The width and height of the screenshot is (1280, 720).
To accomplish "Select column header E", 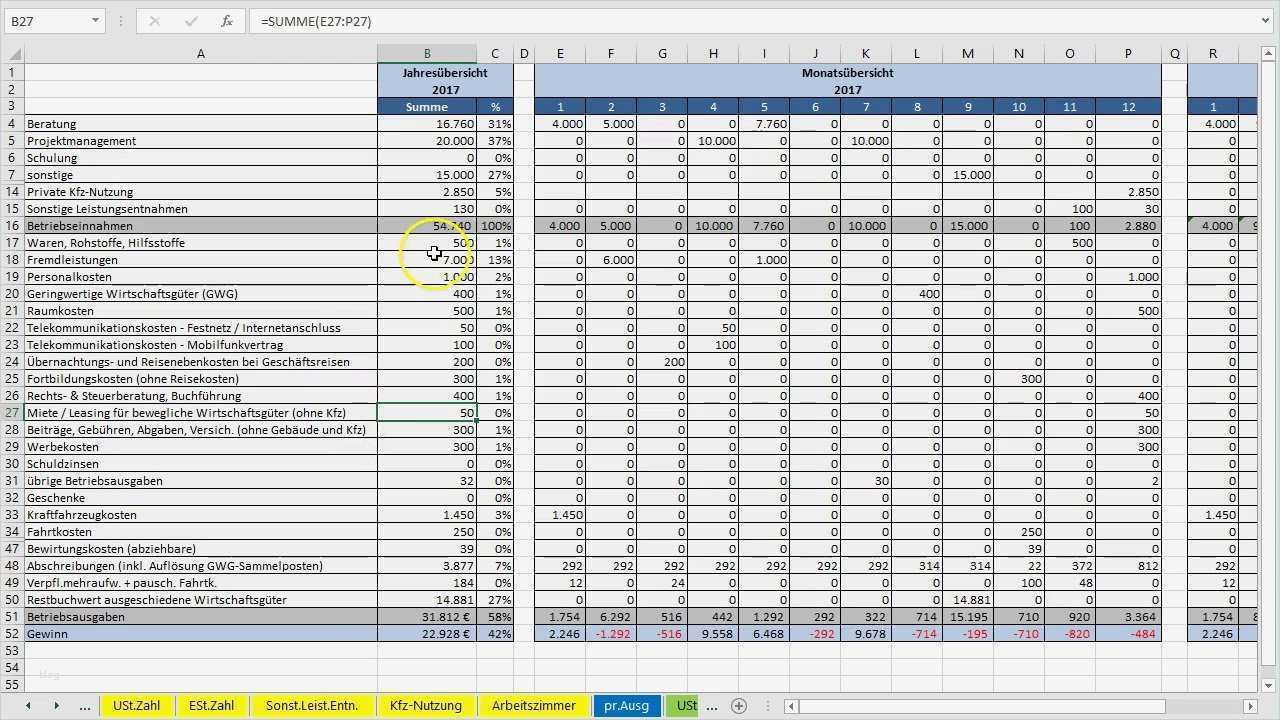I will click(560, 54).
